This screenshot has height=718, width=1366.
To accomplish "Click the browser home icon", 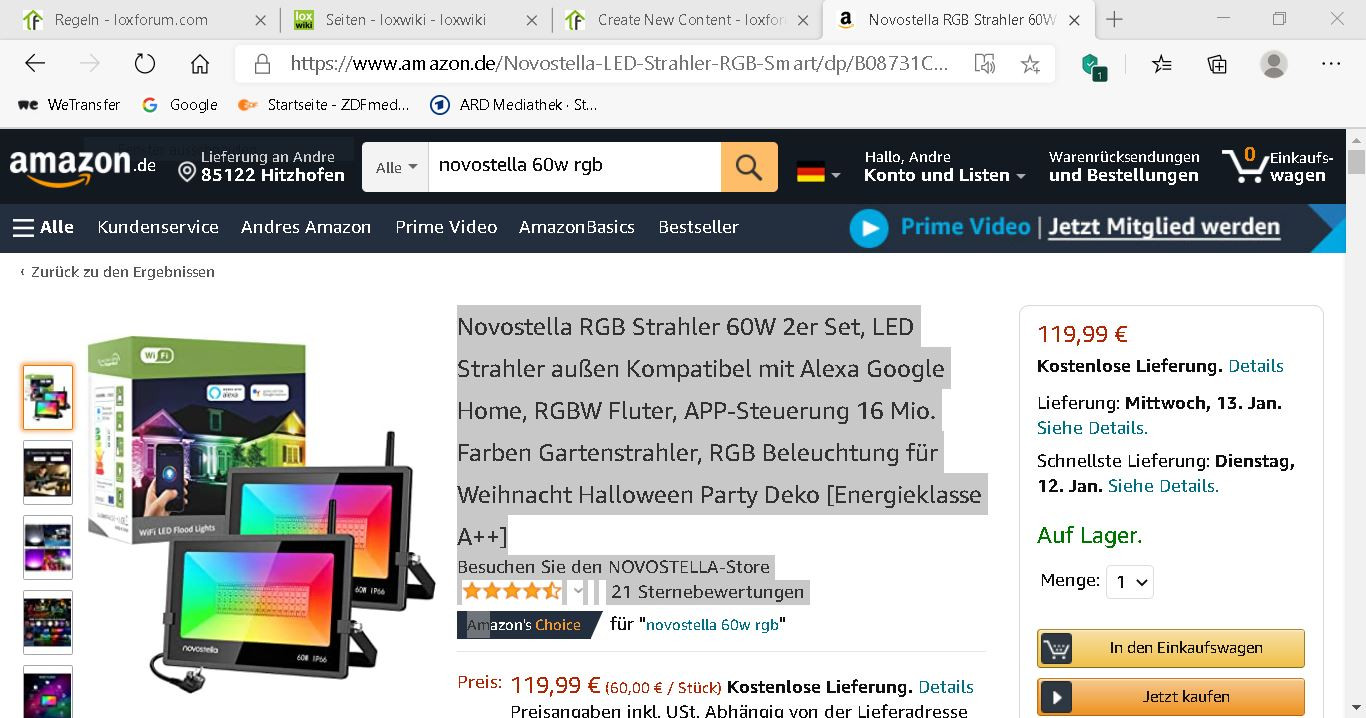I will [x=200, y=64].
